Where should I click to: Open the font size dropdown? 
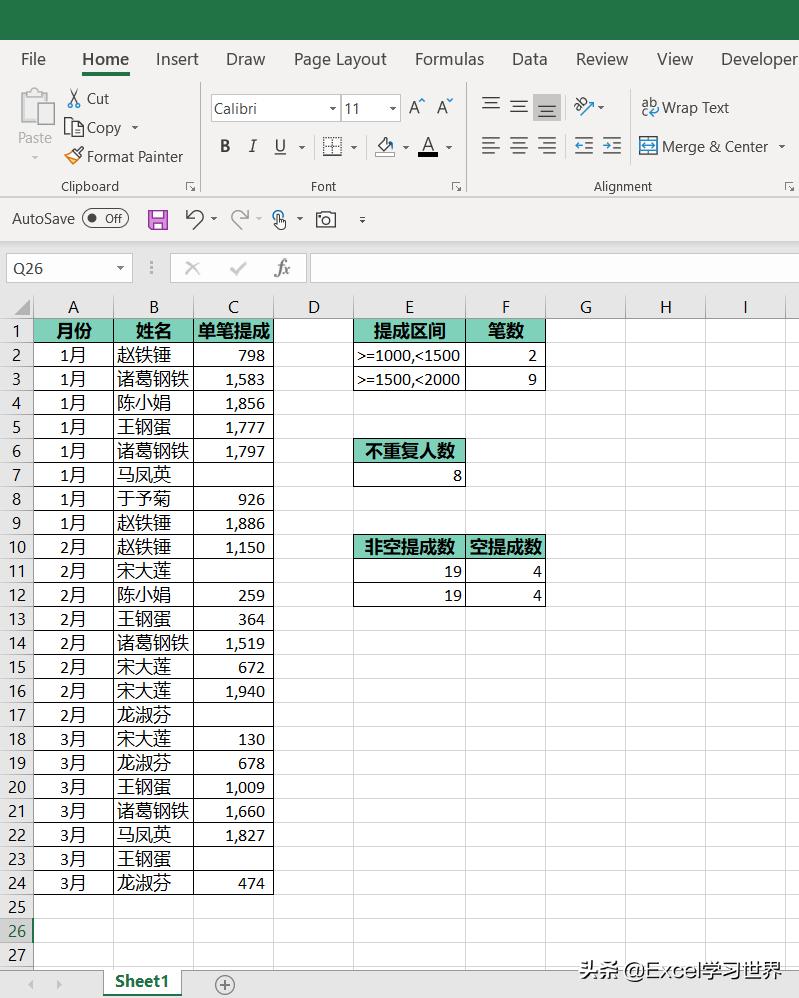[x=393, y=109]
